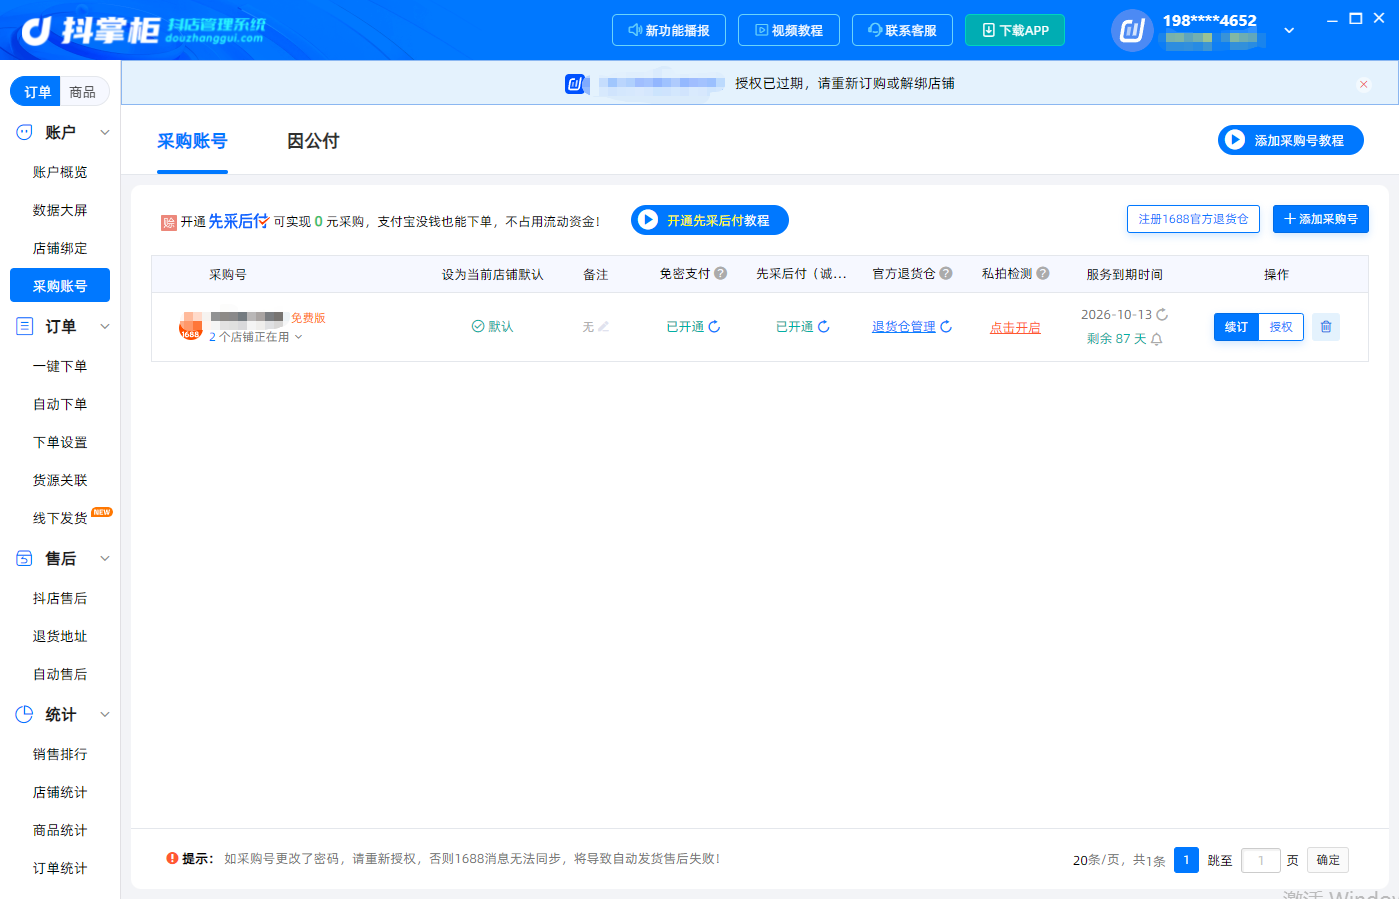Select the 采购账号 tab
1399x899 pixels.
coord(192,141)
